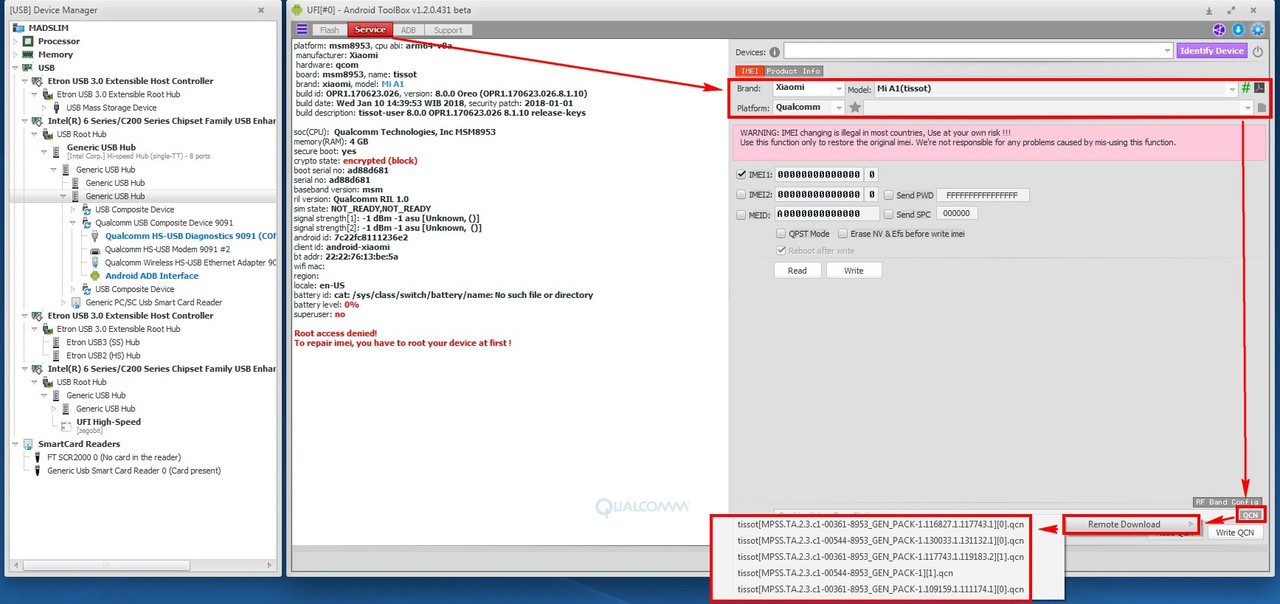1280x604 pixels.
Task: Click the blue download arrow icon
Action: pyautogui.click(x=1238, y=30)
